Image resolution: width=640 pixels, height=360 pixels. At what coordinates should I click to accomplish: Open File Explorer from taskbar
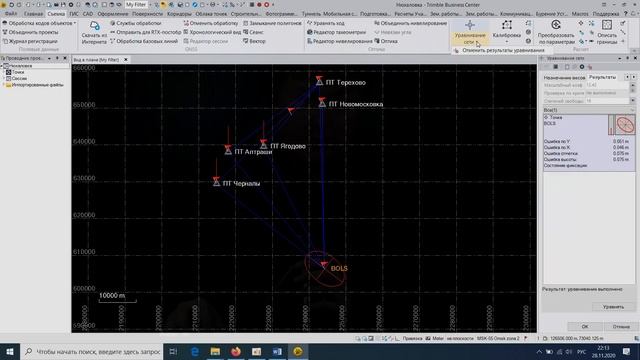click(215, 351)
